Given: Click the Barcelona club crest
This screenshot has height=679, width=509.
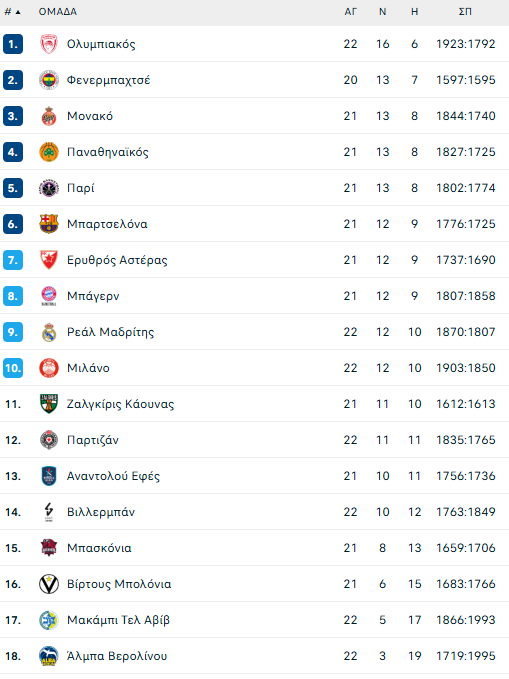Looking at the screenshot, I should pos(49,224).
